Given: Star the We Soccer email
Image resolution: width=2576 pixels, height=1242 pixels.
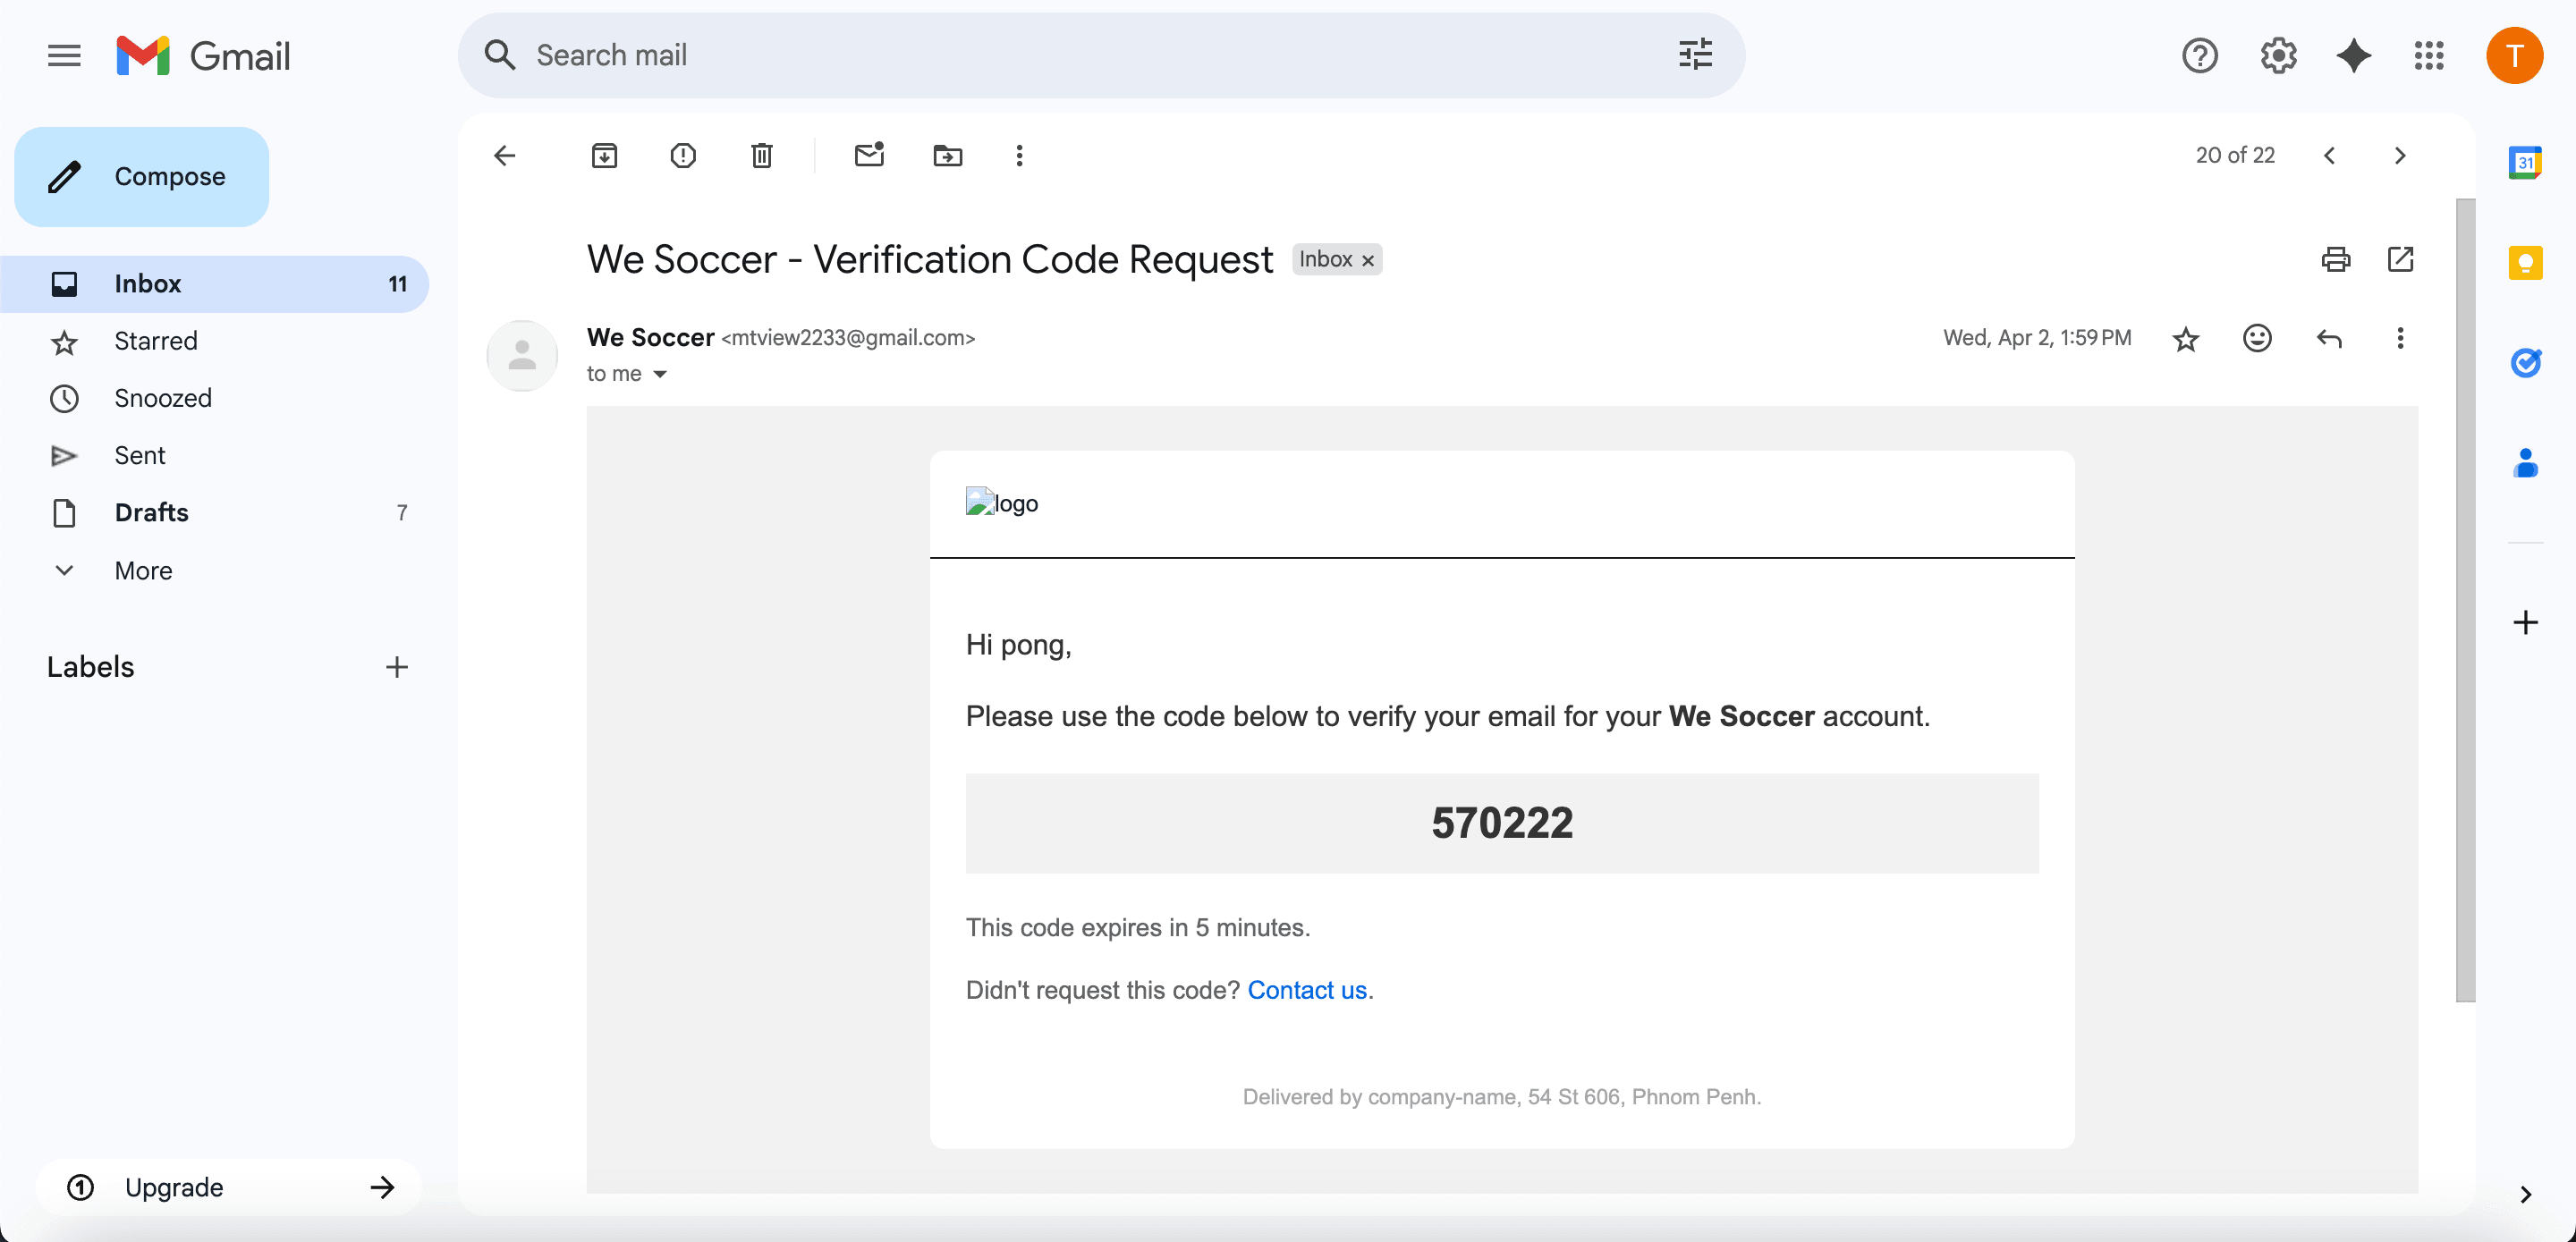Looking at the screenshot, I should click(x=2186, y=338).
